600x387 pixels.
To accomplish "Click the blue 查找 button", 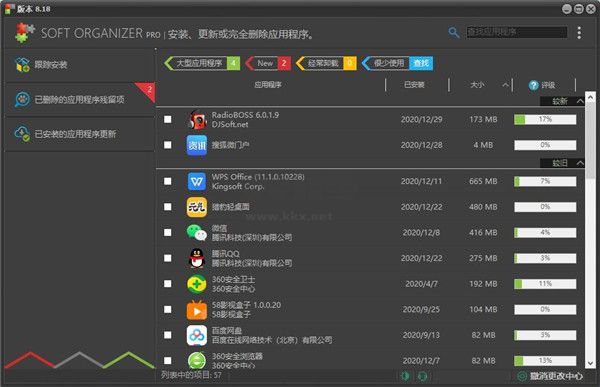I will tap(421, 63).
